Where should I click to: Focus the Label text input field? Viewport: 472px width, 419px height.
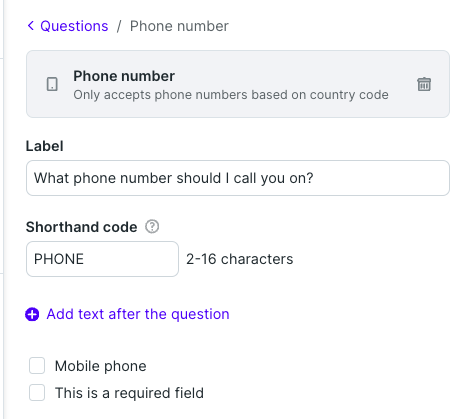point(238,178)
